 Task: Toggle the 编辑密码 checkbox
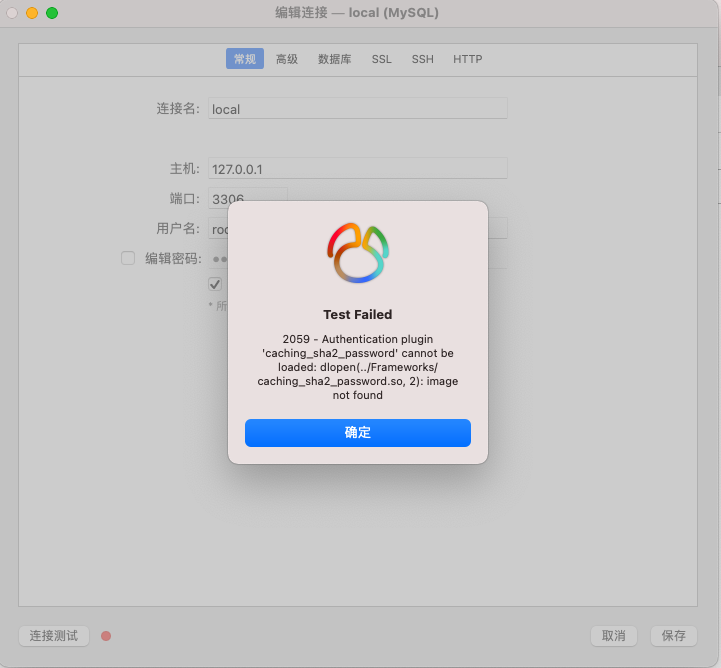point(128,258)
